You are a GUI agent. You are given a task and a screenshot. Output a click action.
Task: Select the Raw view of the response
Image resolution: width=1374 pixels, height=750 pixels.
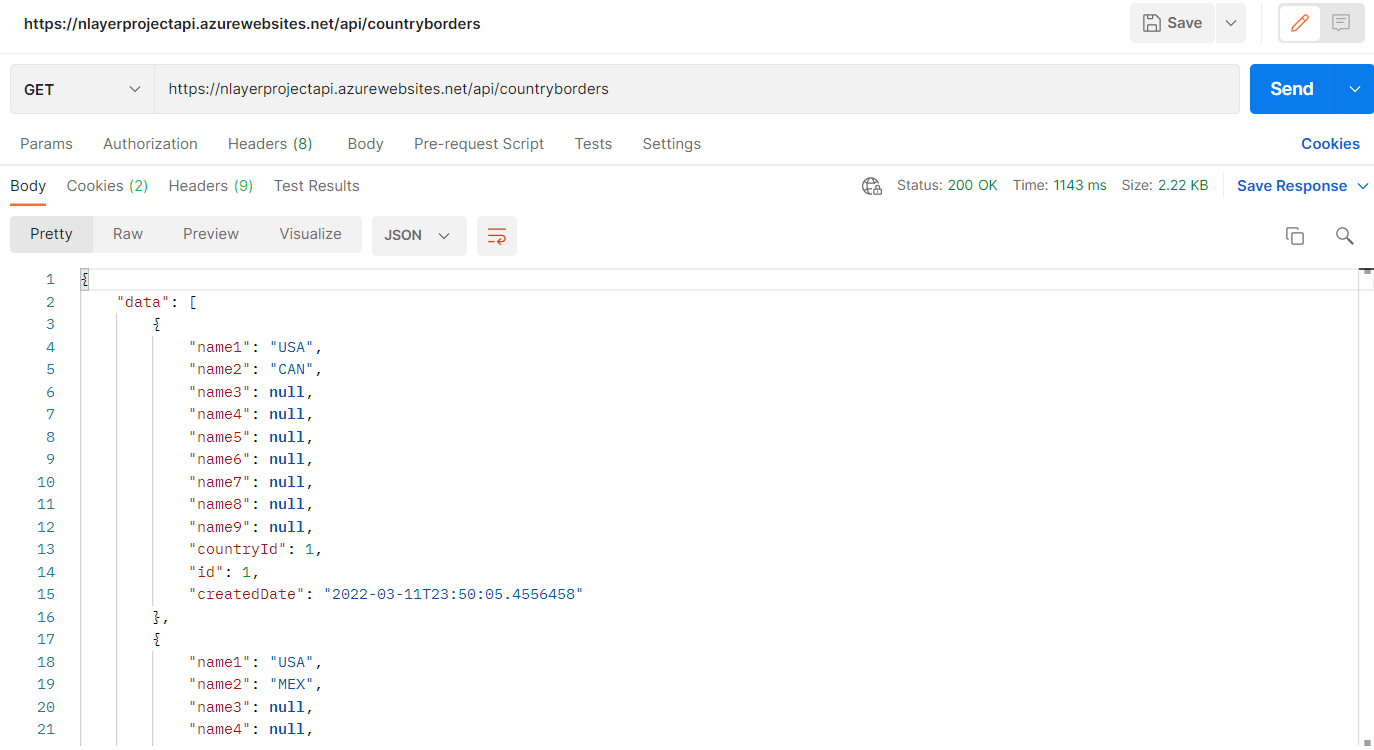coord(127,233)
